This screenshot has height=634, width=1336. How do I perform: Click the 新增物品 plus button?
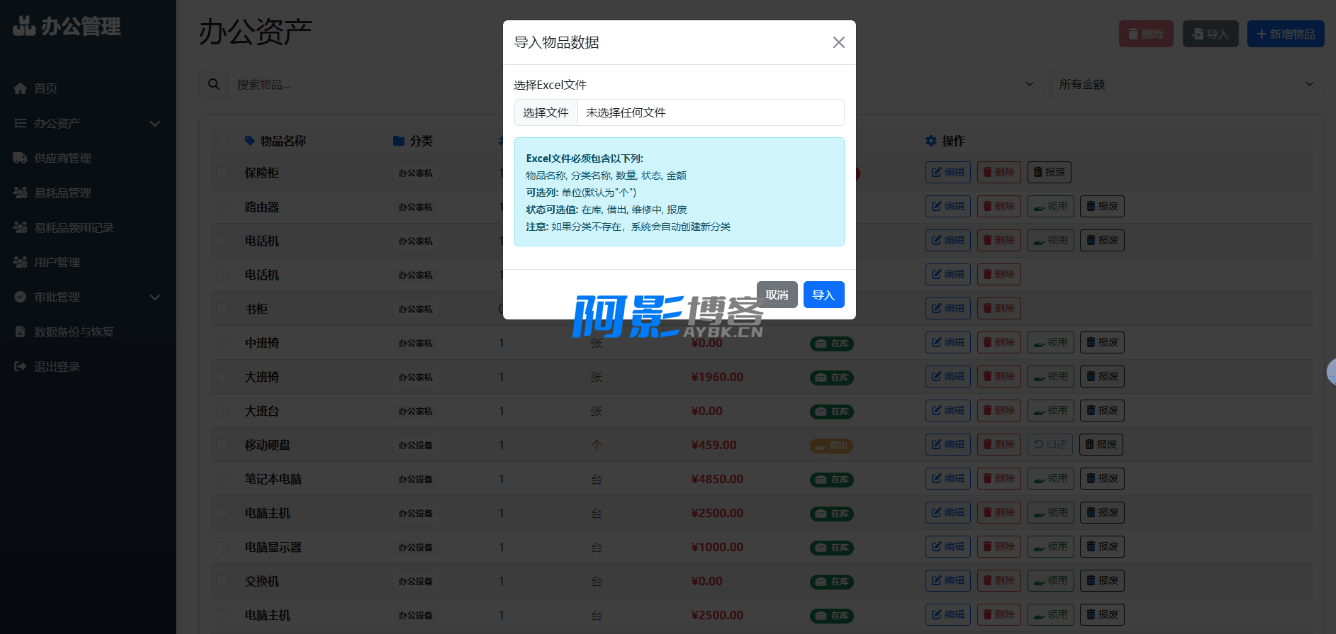coord(1285,34)
